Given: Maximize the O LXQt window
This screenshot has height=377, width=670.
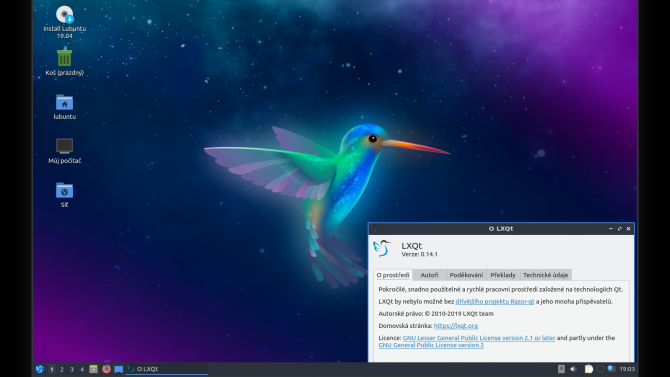Looking at the screenshot, I should 620,229.
